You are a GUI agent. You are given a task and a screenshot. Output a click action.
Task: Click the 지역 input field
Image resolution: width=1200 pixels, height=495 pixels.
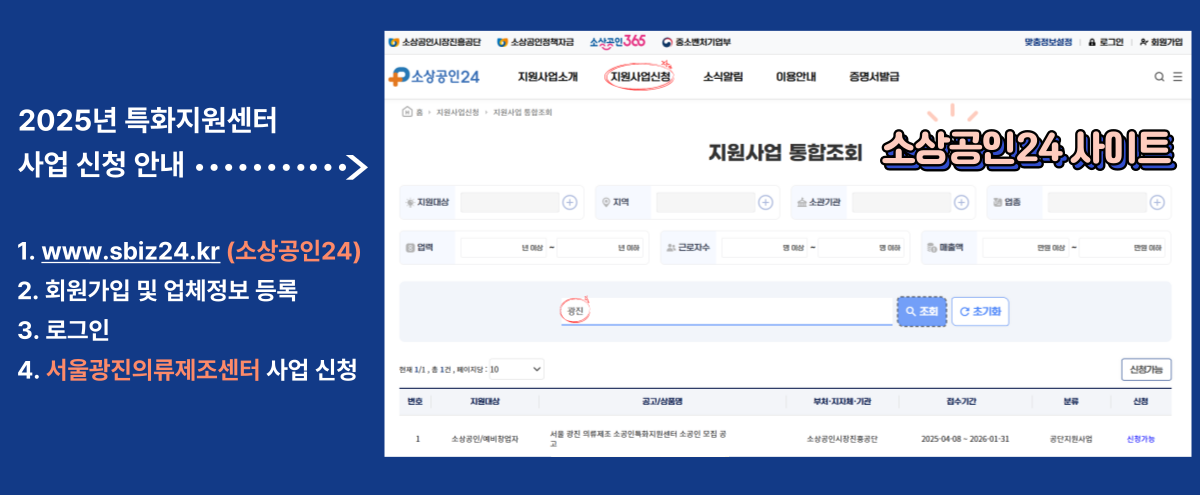click(x=704, y=202)
